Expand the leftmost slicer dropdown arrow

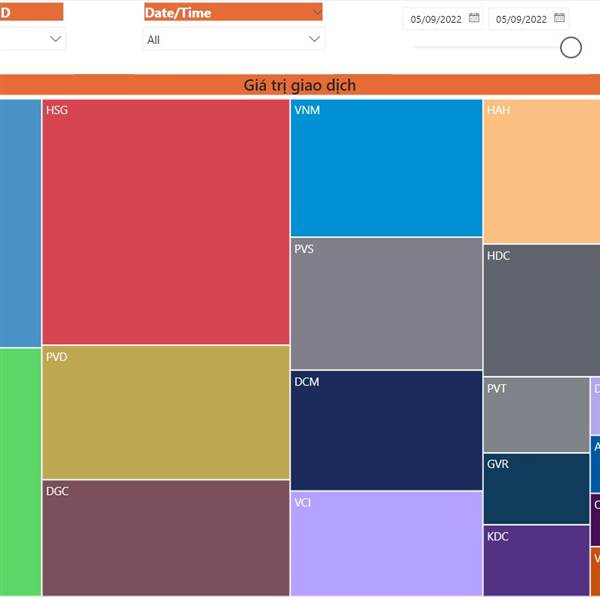(56, 39)
